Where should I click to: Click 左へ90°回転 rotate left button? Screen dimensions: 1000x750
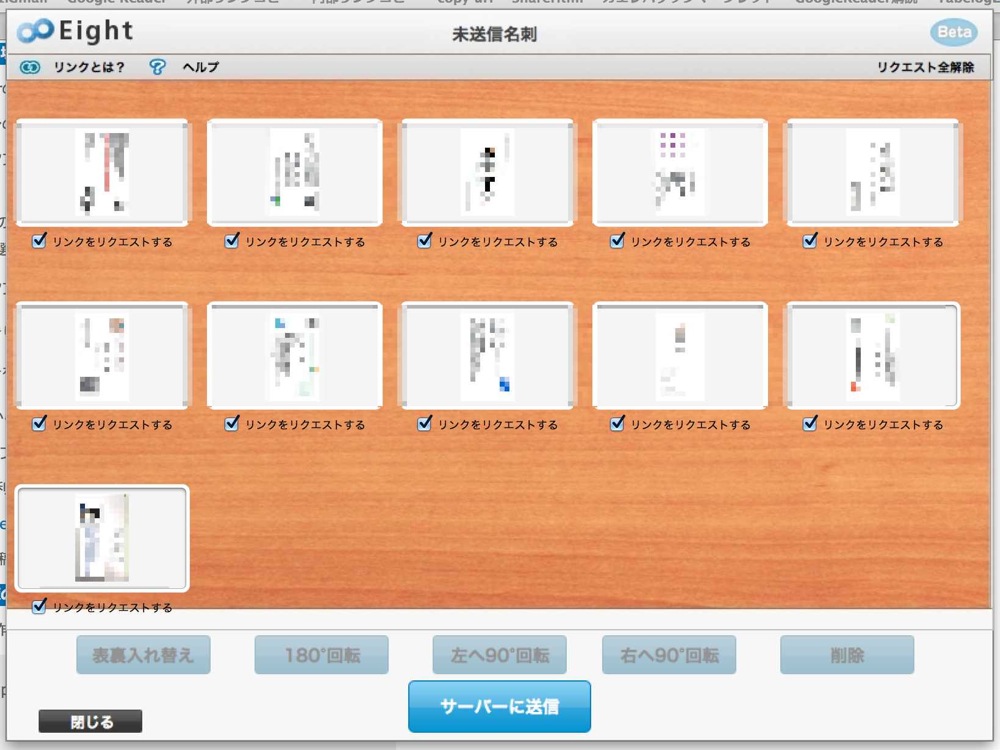(x=499, y=655)
